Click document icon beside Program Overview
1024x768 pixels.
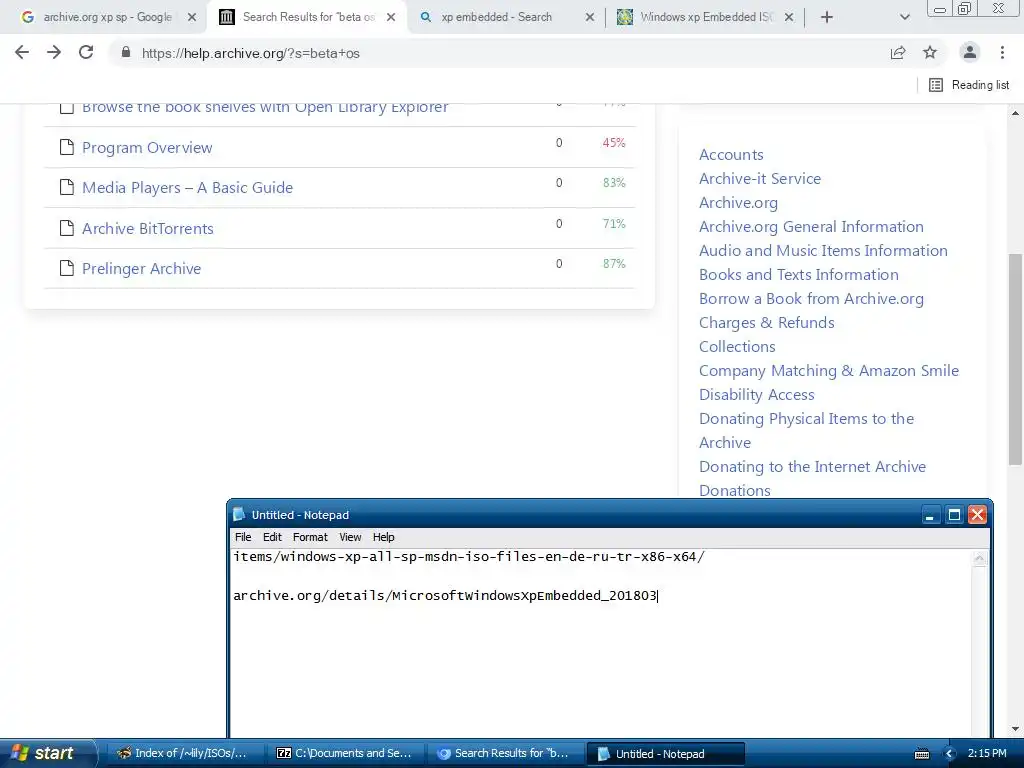click(67, 147)
